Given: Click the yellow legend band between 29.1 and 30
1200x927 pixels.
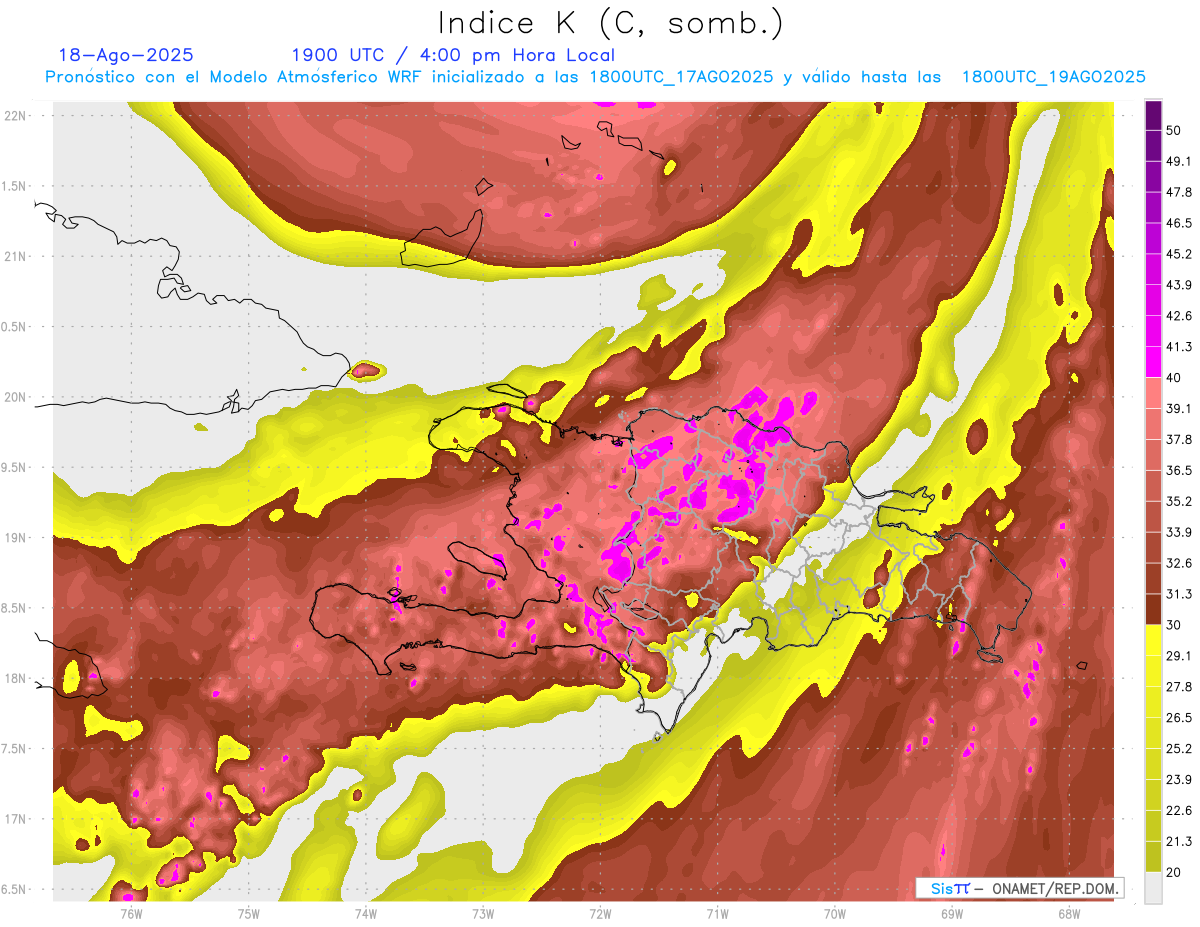Looking at the screenshot, I should coord(1153,640).
